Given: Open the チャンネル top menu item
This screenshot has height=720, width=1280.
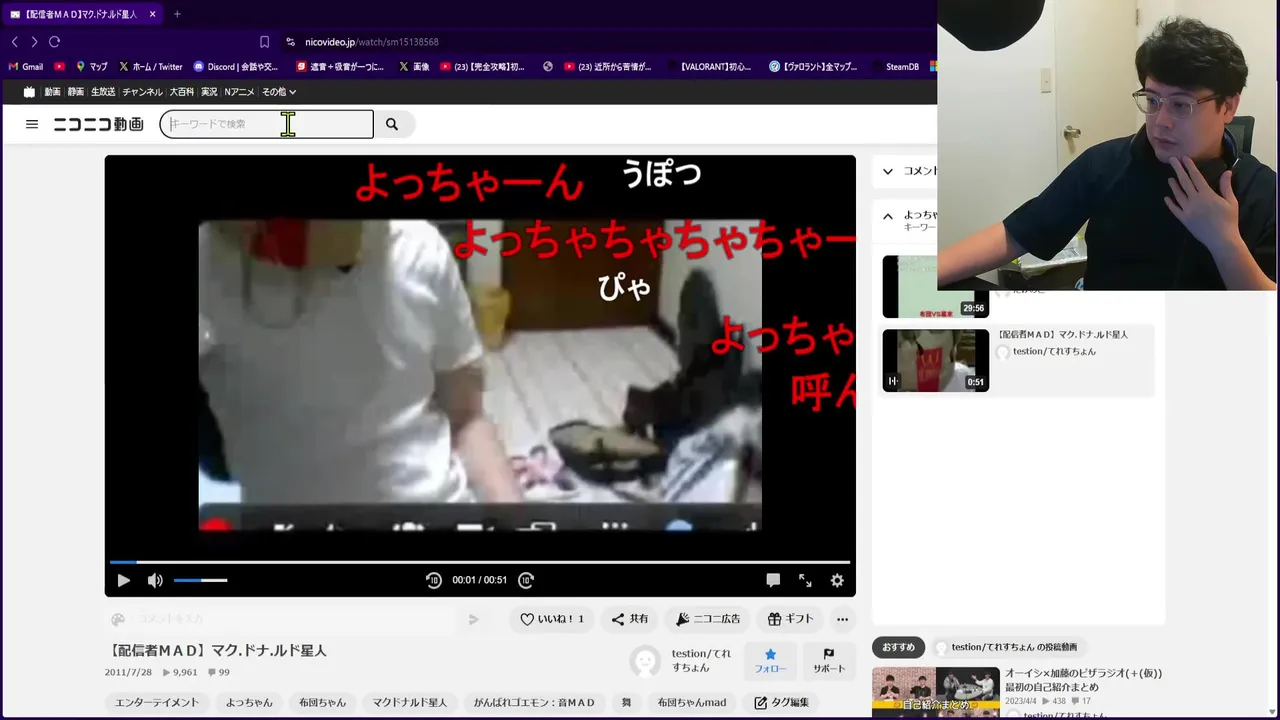Looking at the screenshot, I should 142,92.
